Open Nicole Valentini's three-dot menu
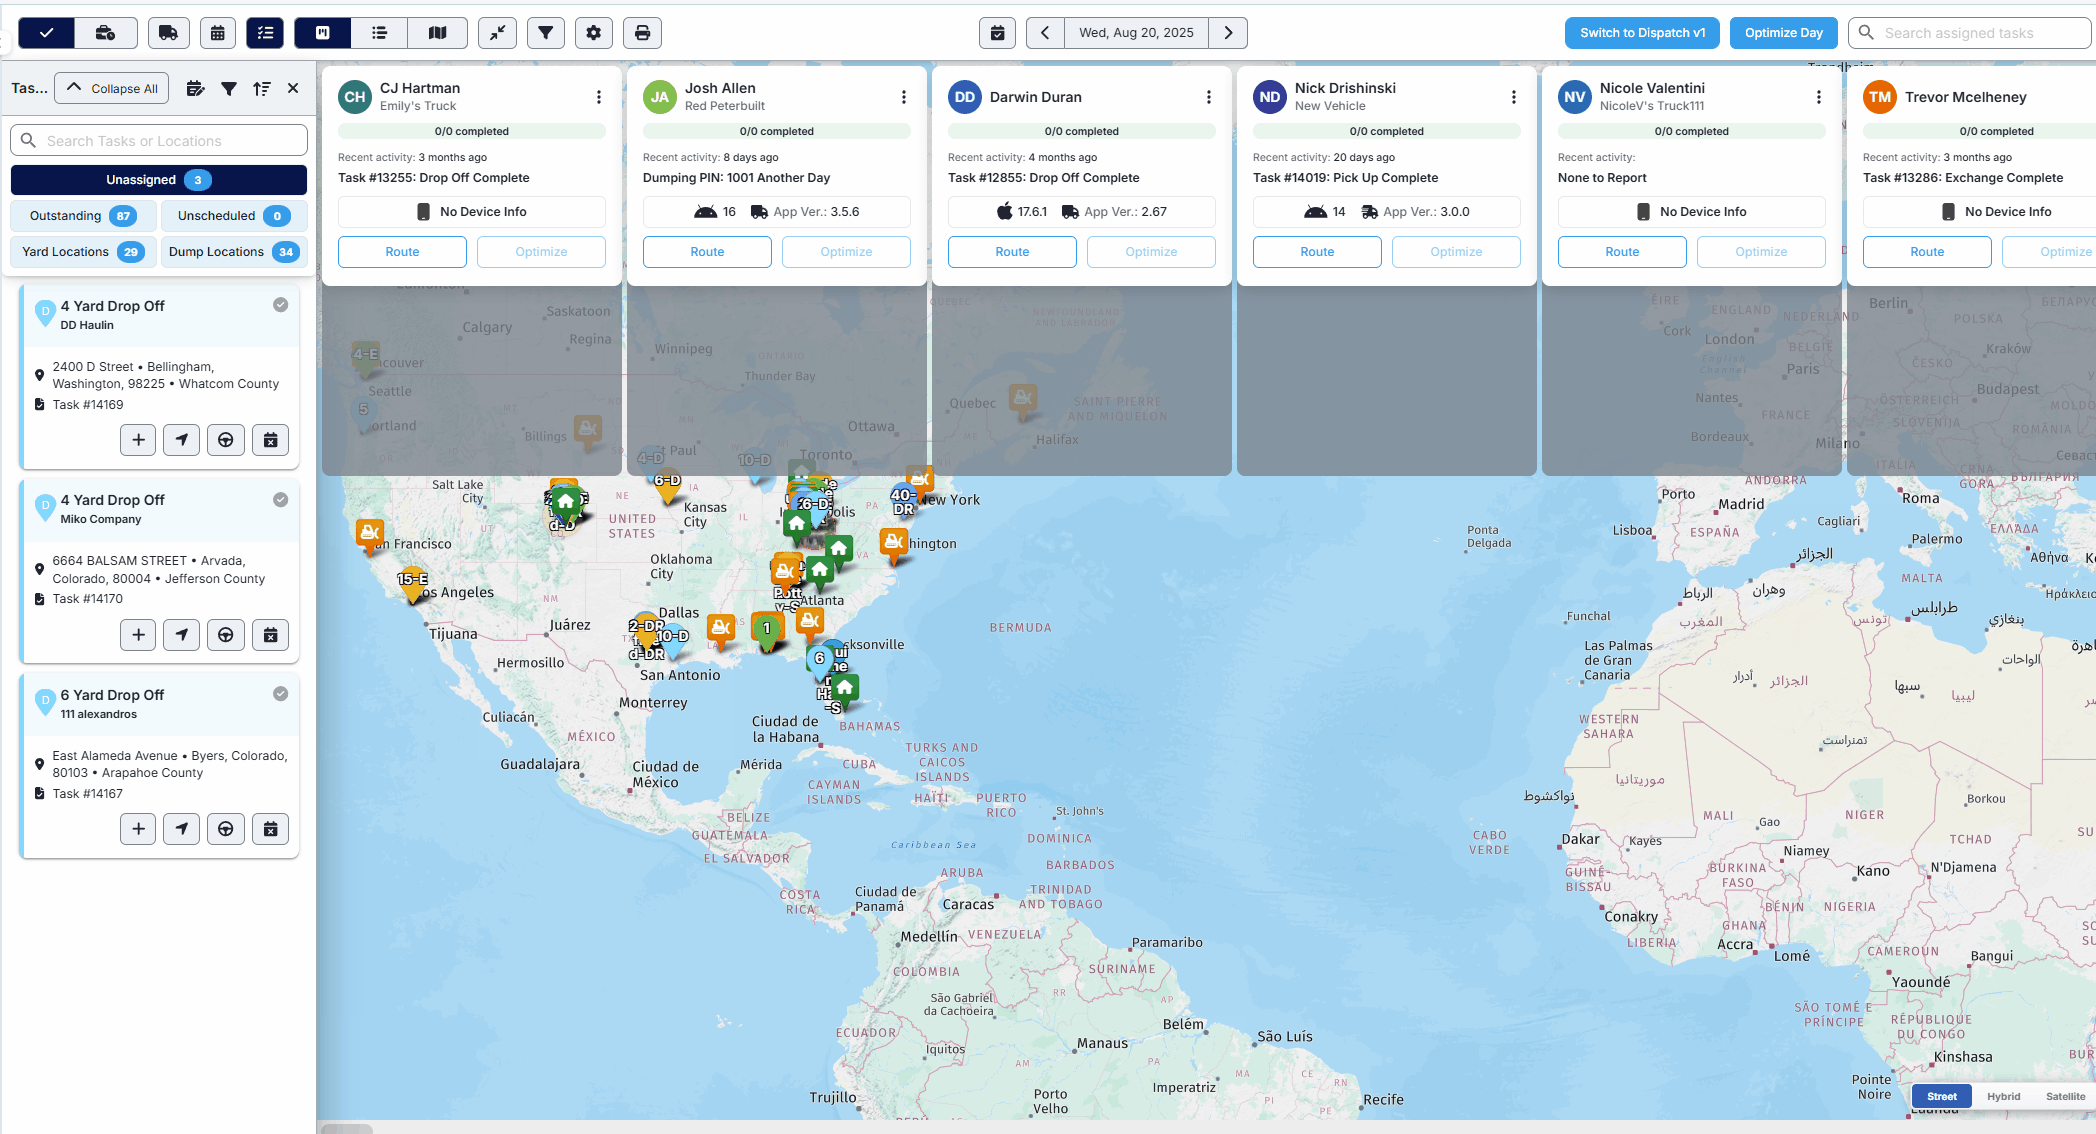Image resolution: width=2096 pixels, height=1134 pixels. pos(1819,97)
